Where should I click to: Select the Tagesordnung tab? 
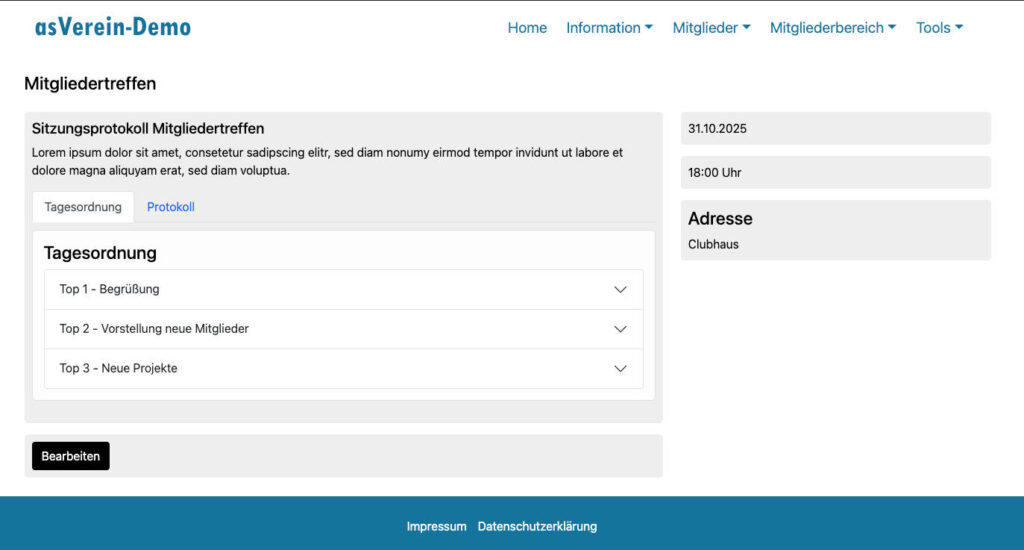[83, 207]
